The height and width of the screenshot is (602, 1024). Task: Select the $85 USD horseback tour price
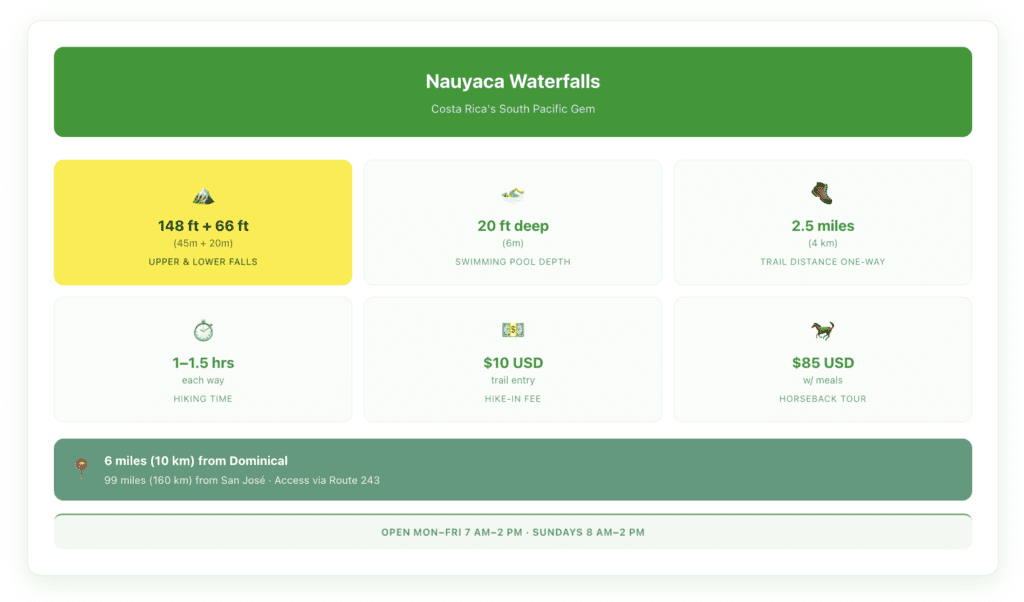[822, 363]
